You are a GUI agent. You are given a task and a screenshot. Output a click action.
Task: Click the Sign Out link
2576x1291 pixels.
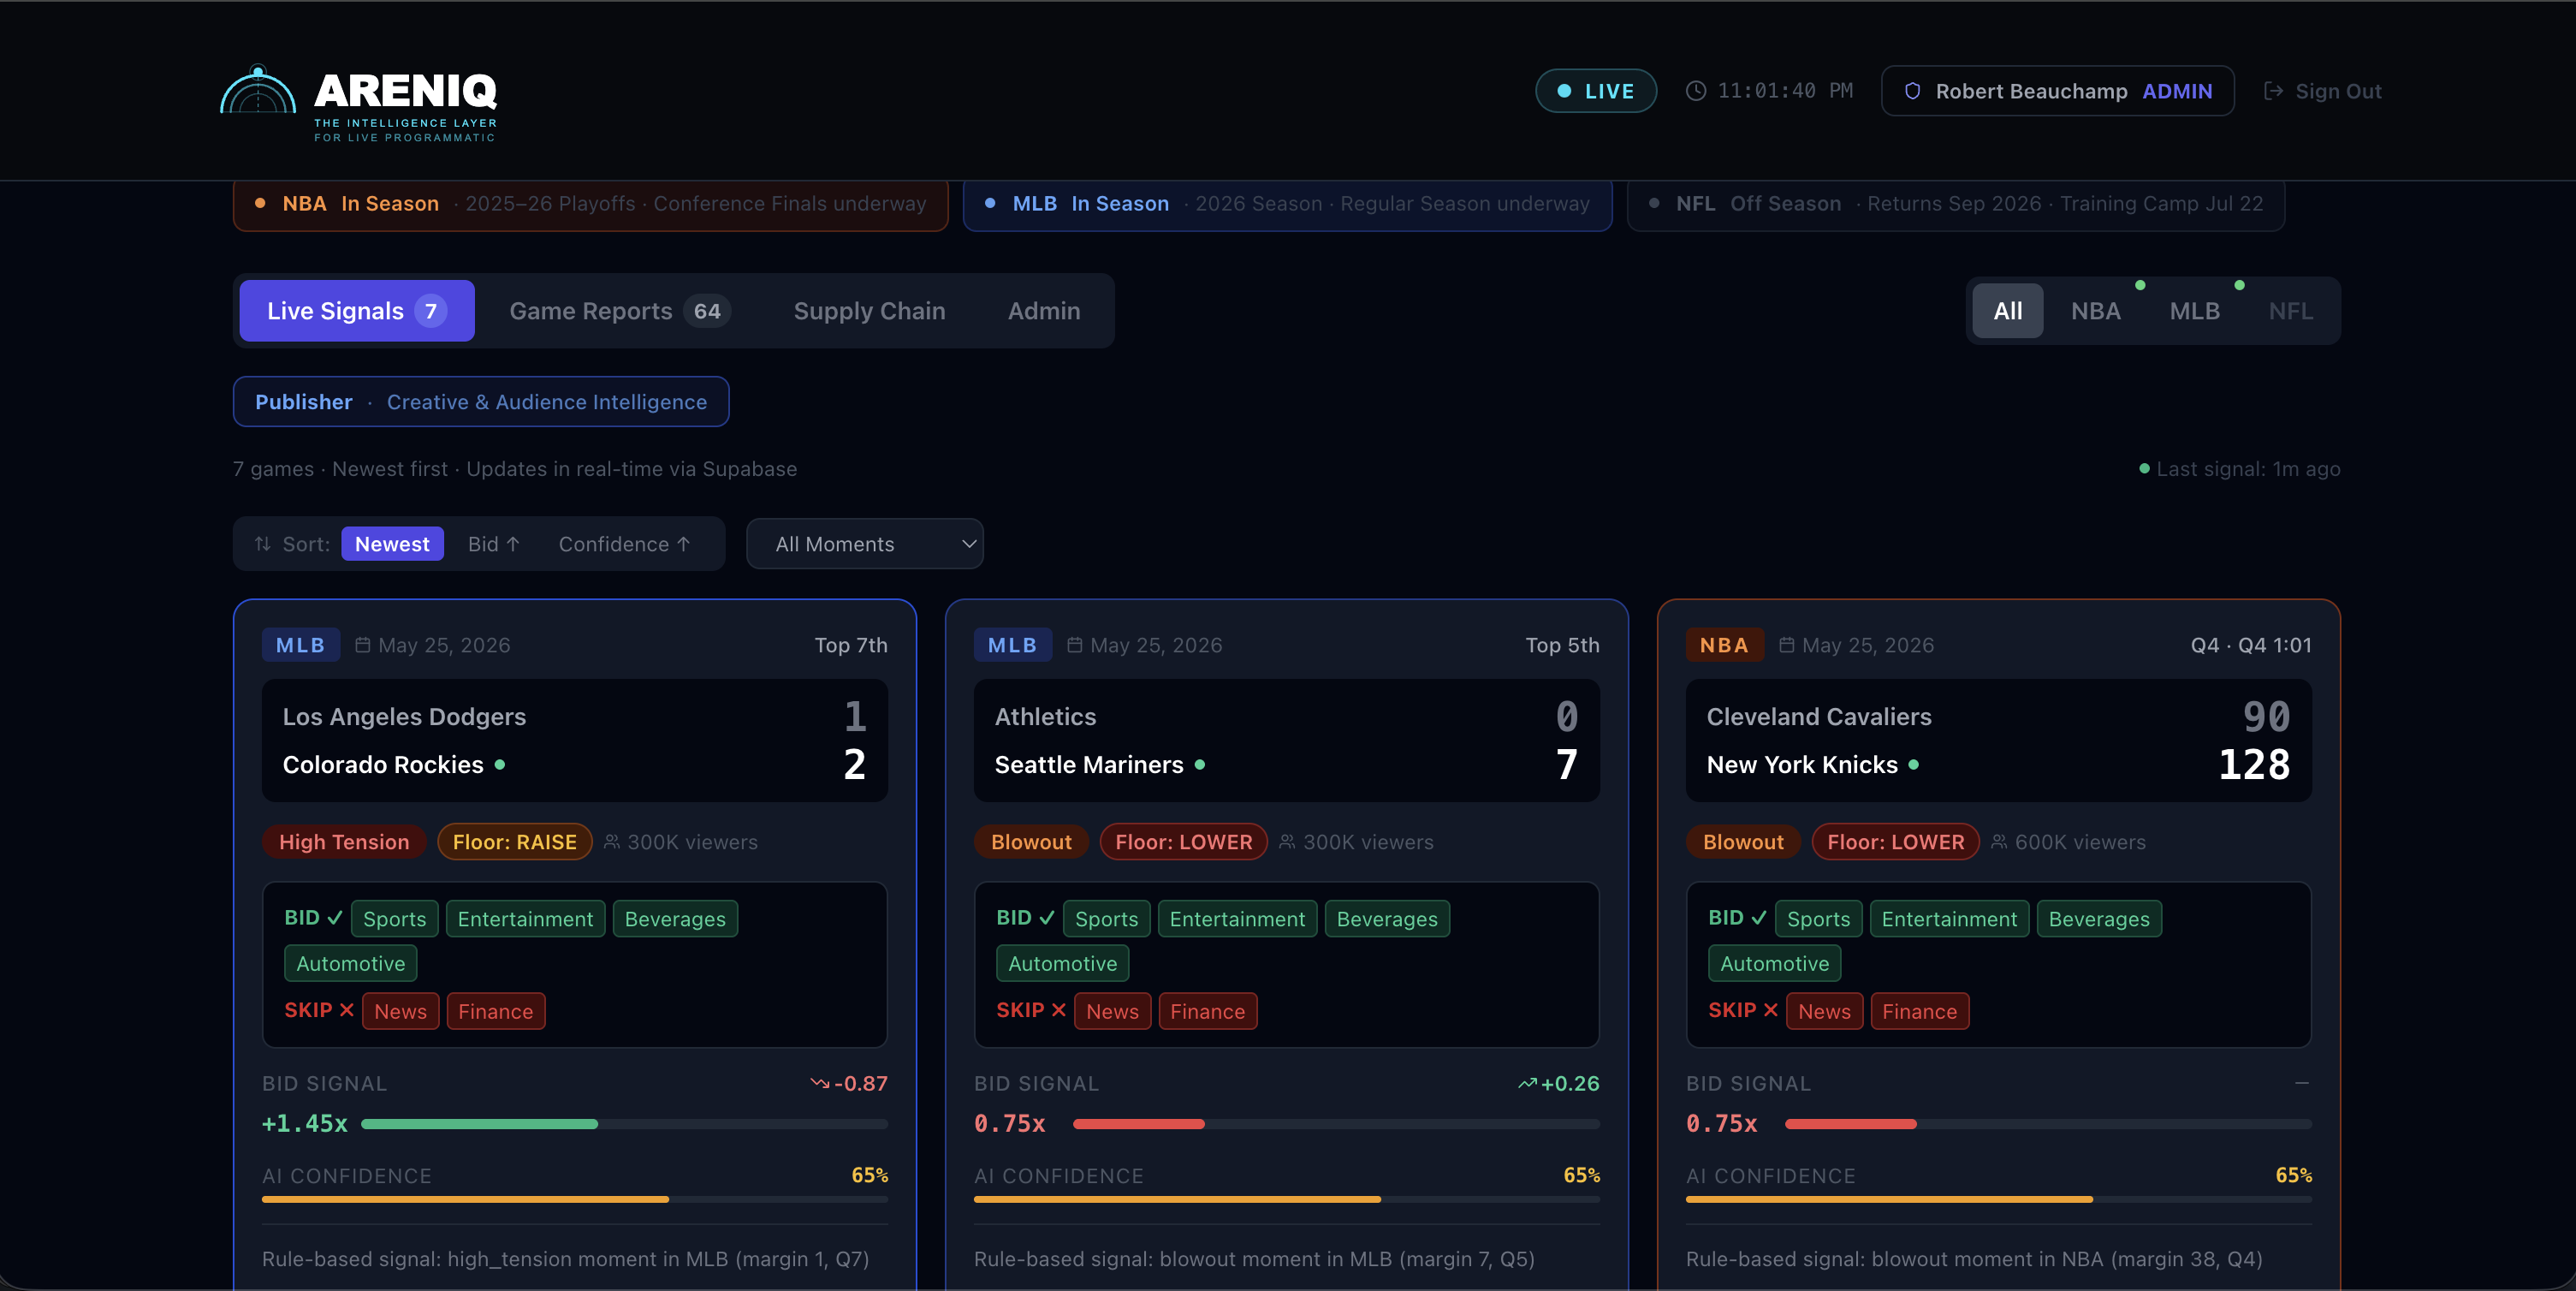(2322, 91)
